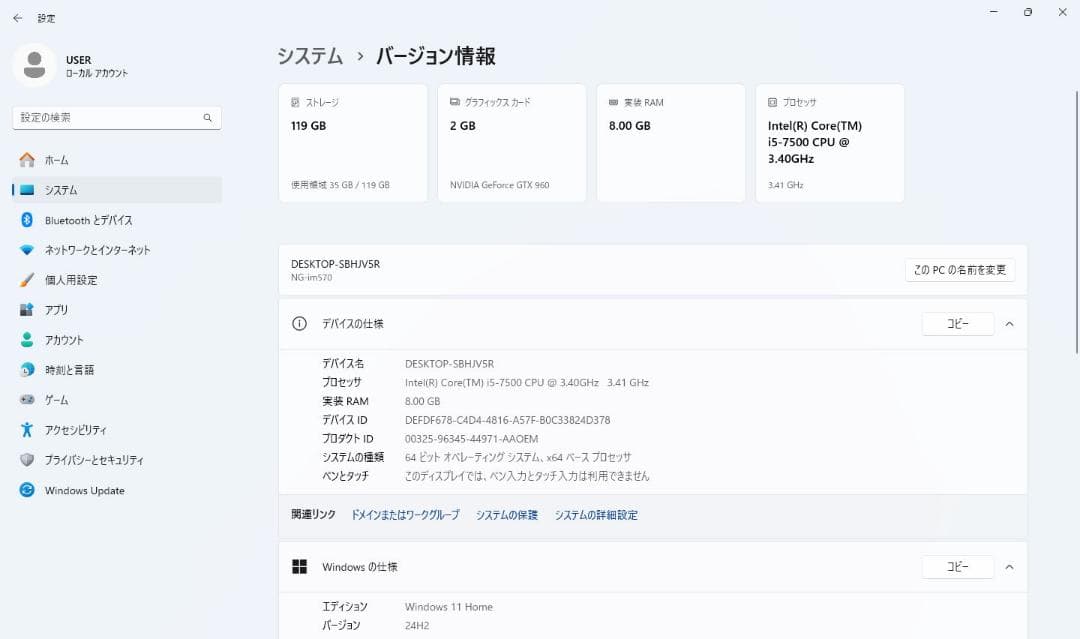Click the このPCの名前を変更 button
This screenshot has width=1080, height=639.
(959, 269)
